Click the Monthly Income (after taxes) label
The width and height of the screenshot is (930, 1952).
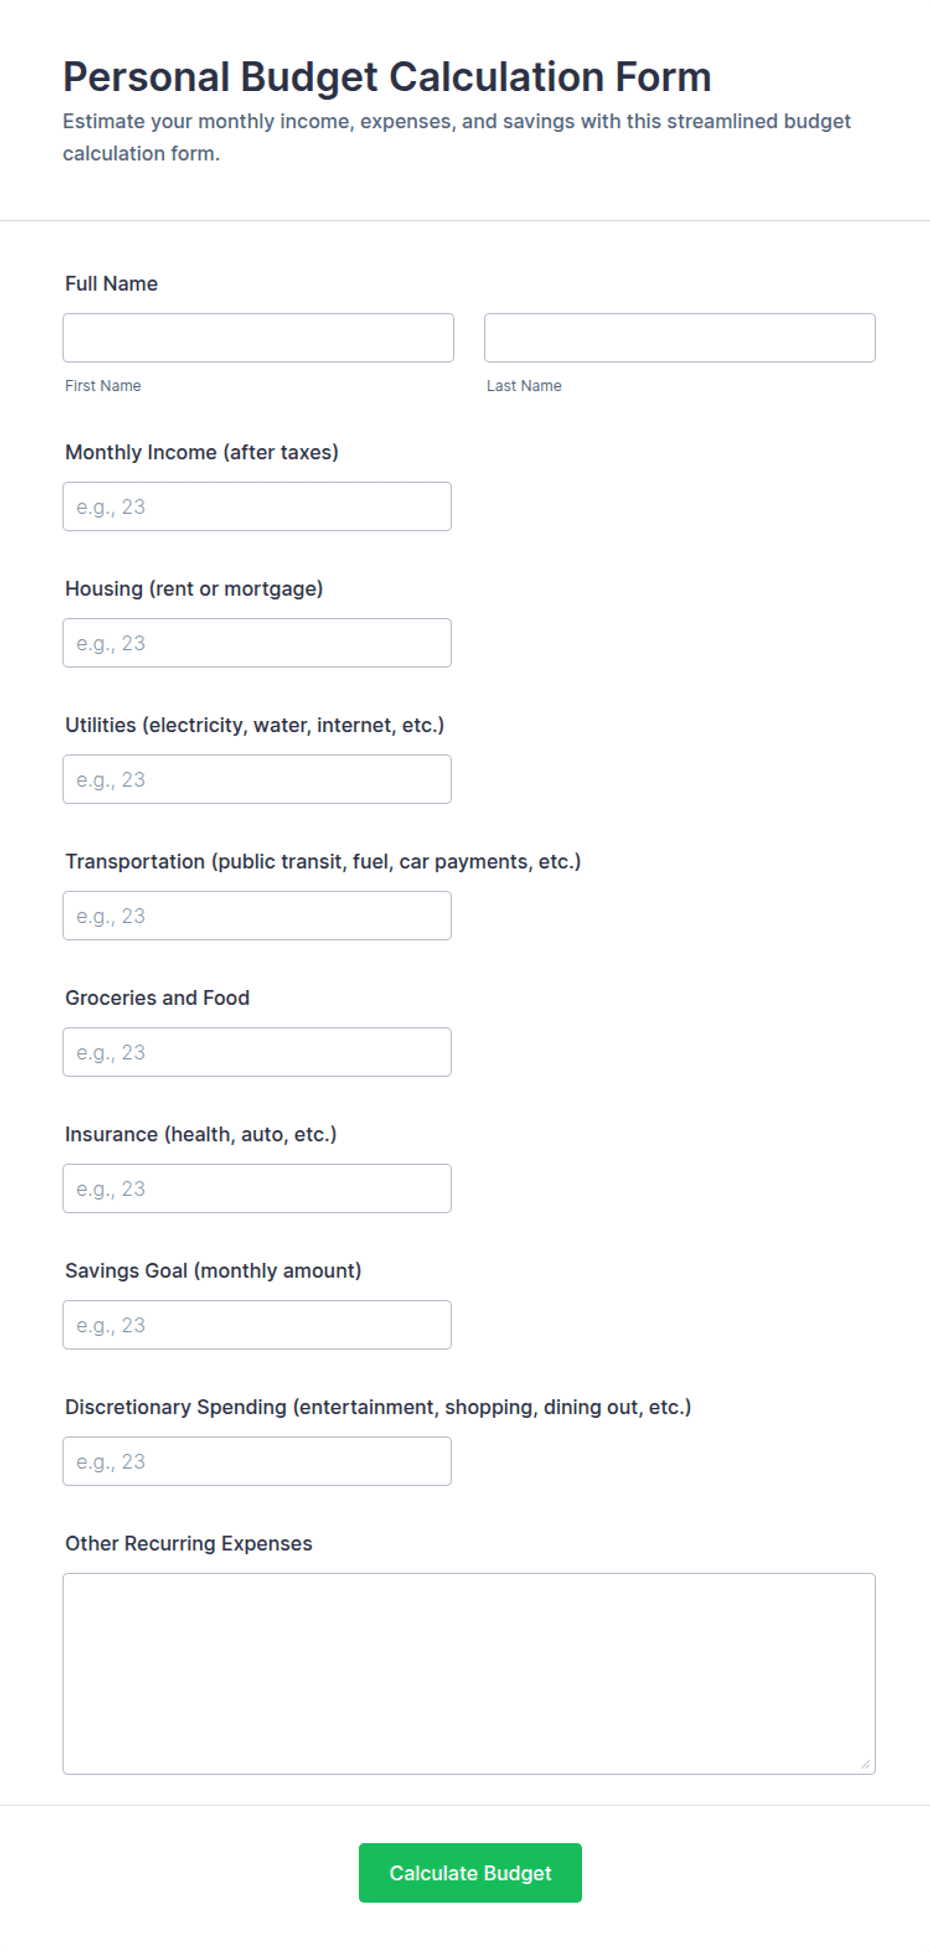tap(202, 453)
